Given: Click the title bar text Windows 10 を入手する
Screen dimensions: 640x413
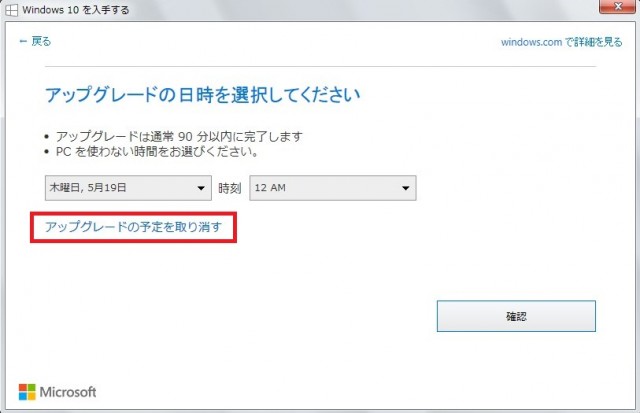Looking at the screenshot, I should pos(76,10).
